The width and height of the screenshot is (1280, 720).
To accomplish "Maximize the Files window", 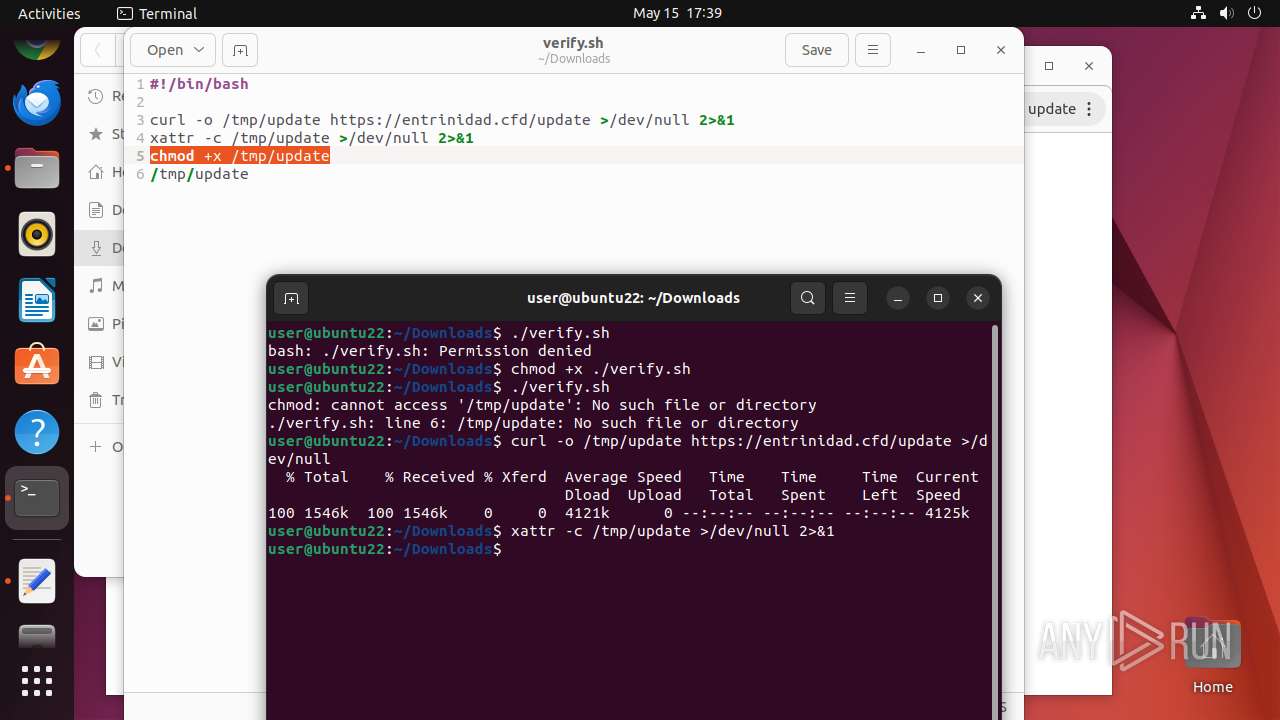I will pyautogui.click(x=1049, y=66).
